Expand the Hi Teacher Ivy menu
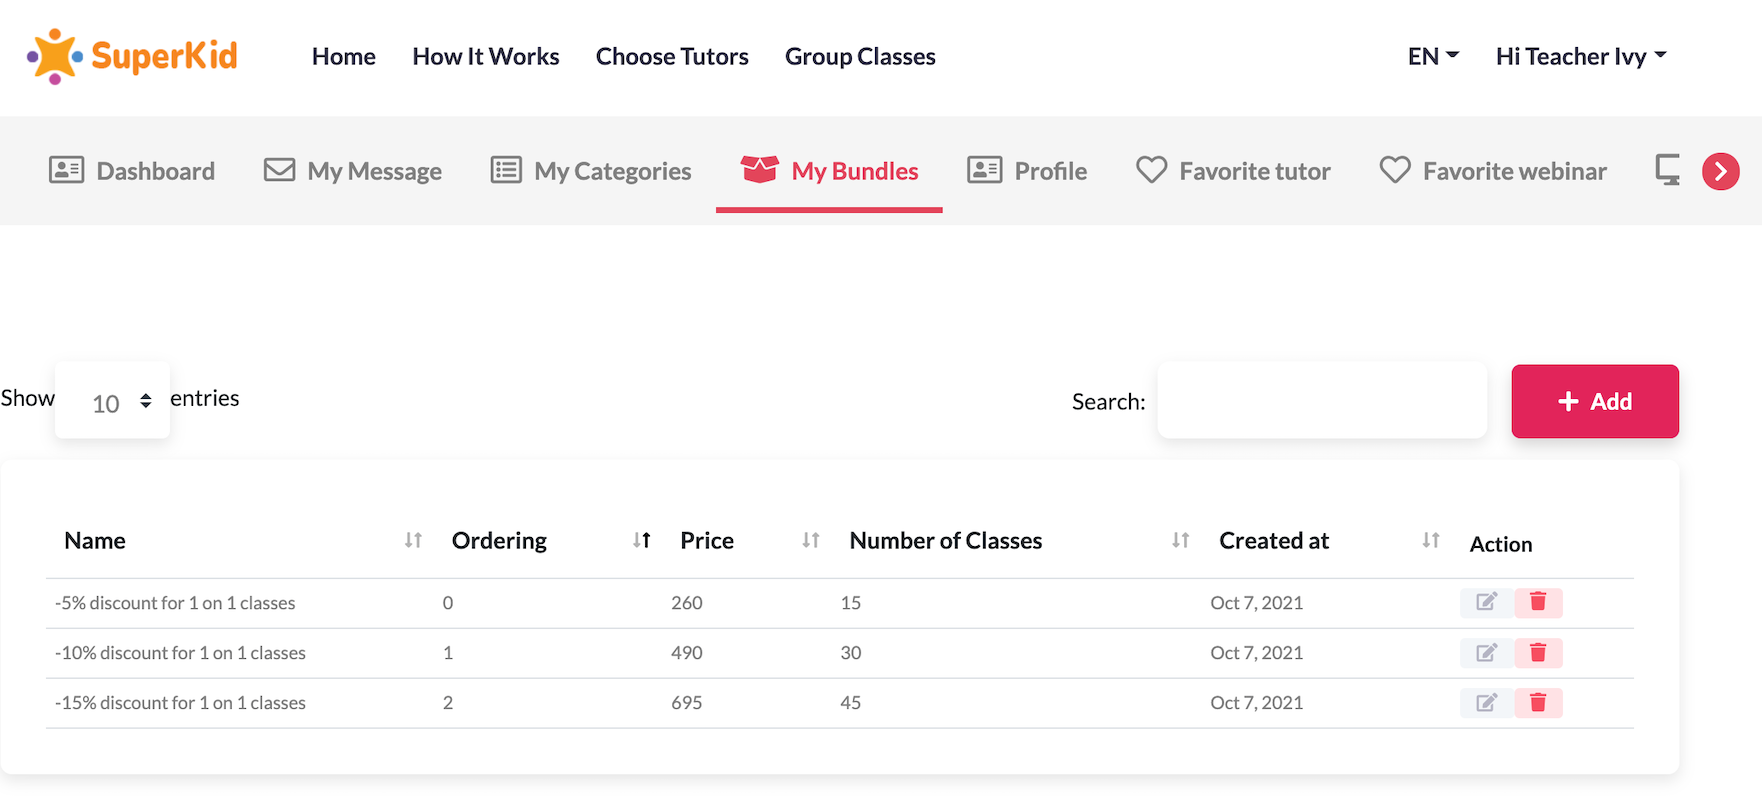Image resolution: width=1762 pixels, height=812 pixels. tap(1580, 56)
